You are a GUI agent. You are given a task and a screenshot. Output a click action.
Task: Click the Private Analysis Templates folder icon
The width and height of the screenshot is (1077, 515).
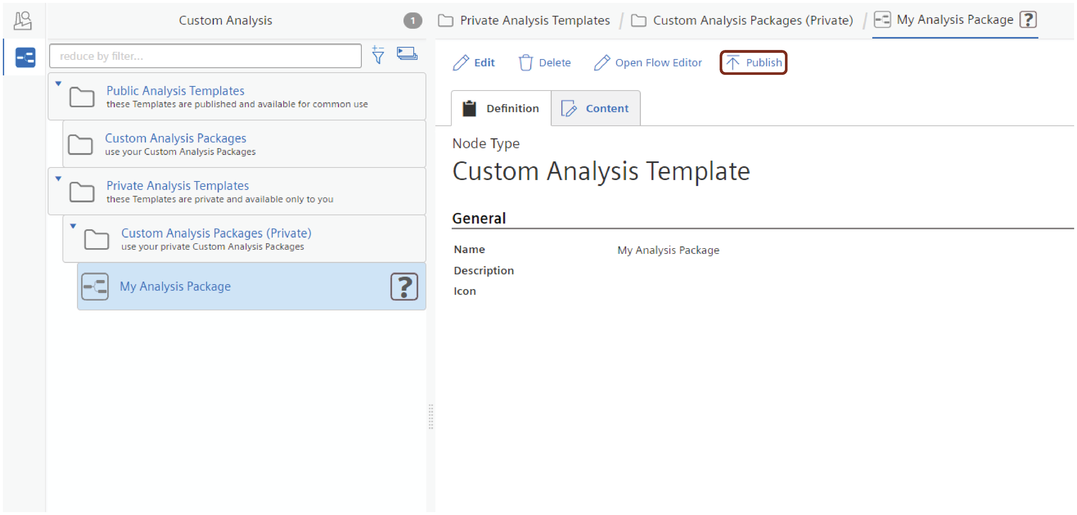pos(82,192)
